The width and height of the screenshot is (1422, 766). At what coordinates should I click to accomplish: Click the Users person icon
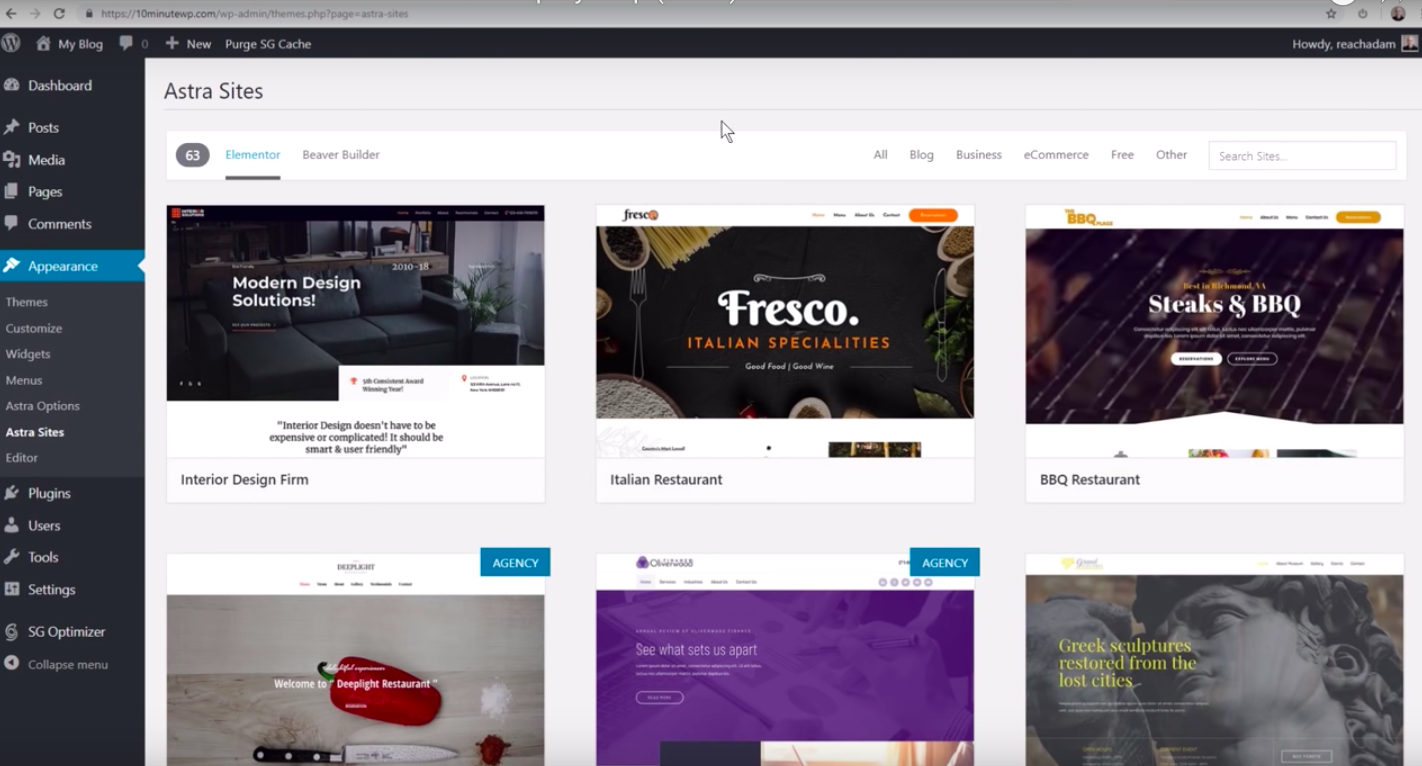click(12, 525)
